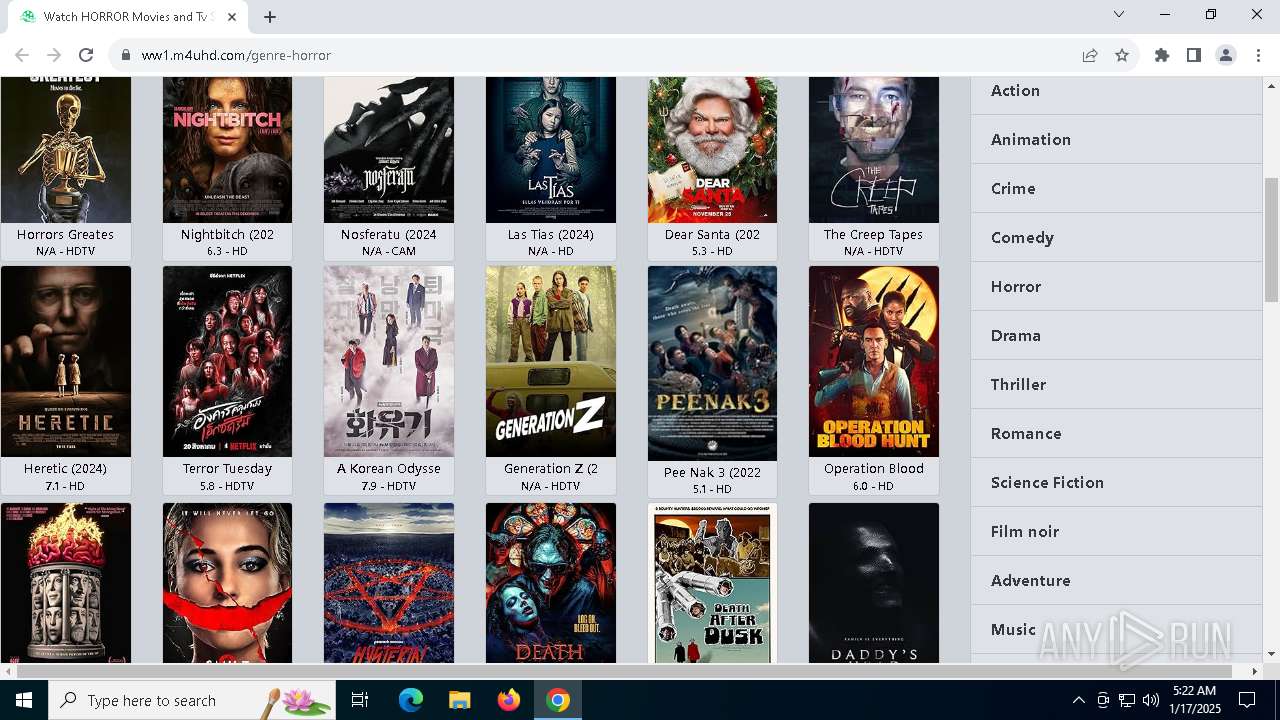Click the Las Tias (2024) title link

click(x=551, y=234)
